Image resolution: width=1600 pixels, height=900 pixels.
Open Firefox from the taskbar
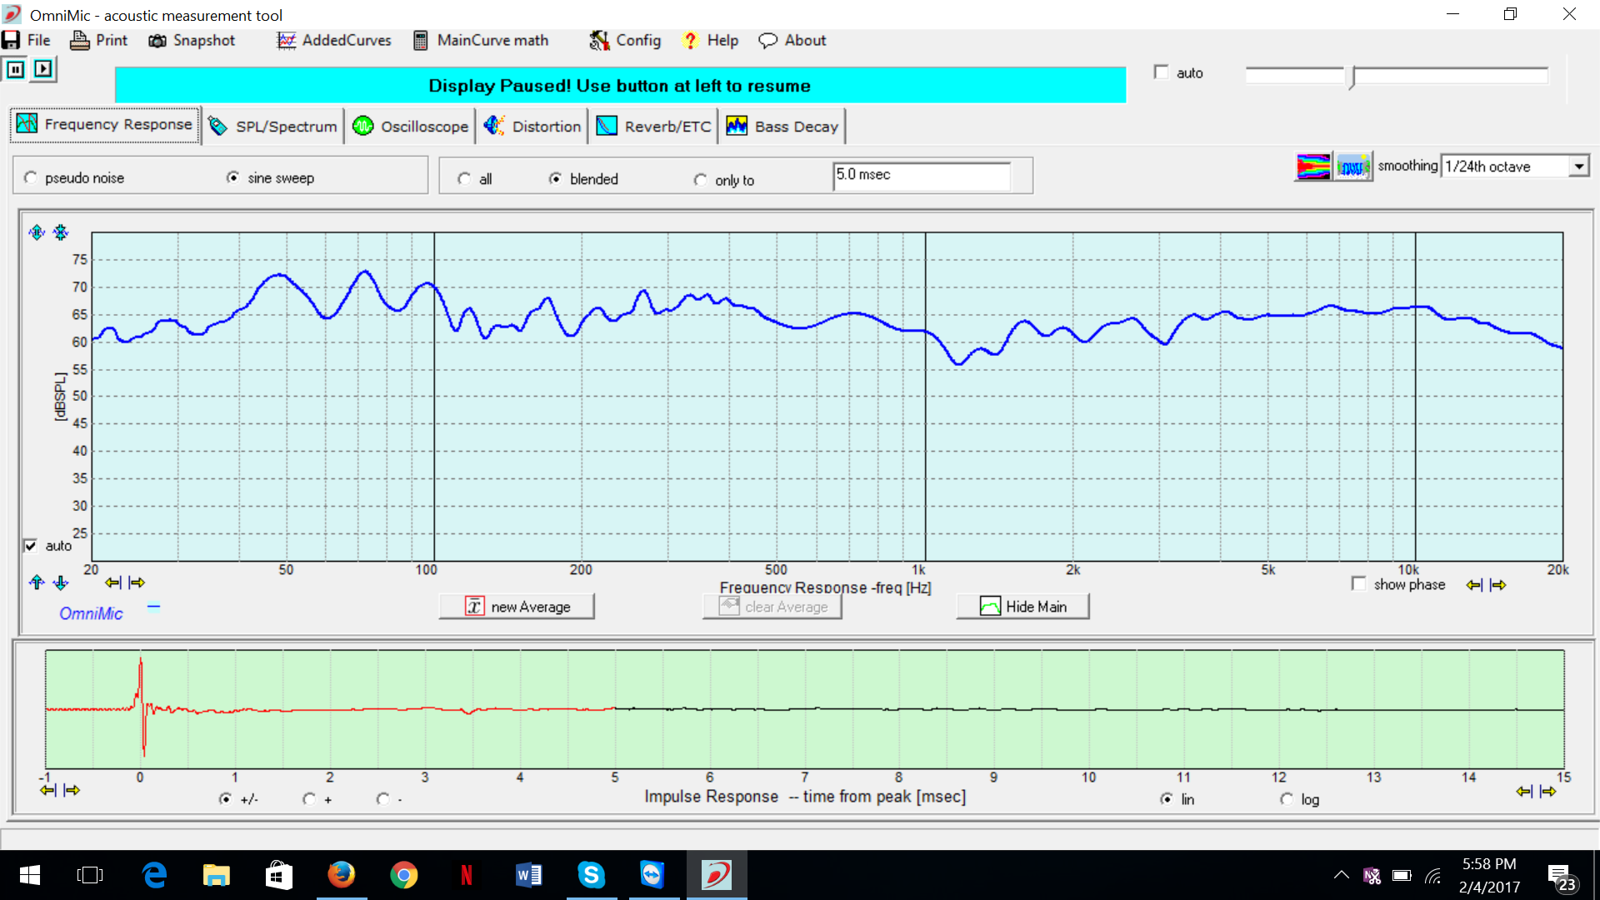341,875
